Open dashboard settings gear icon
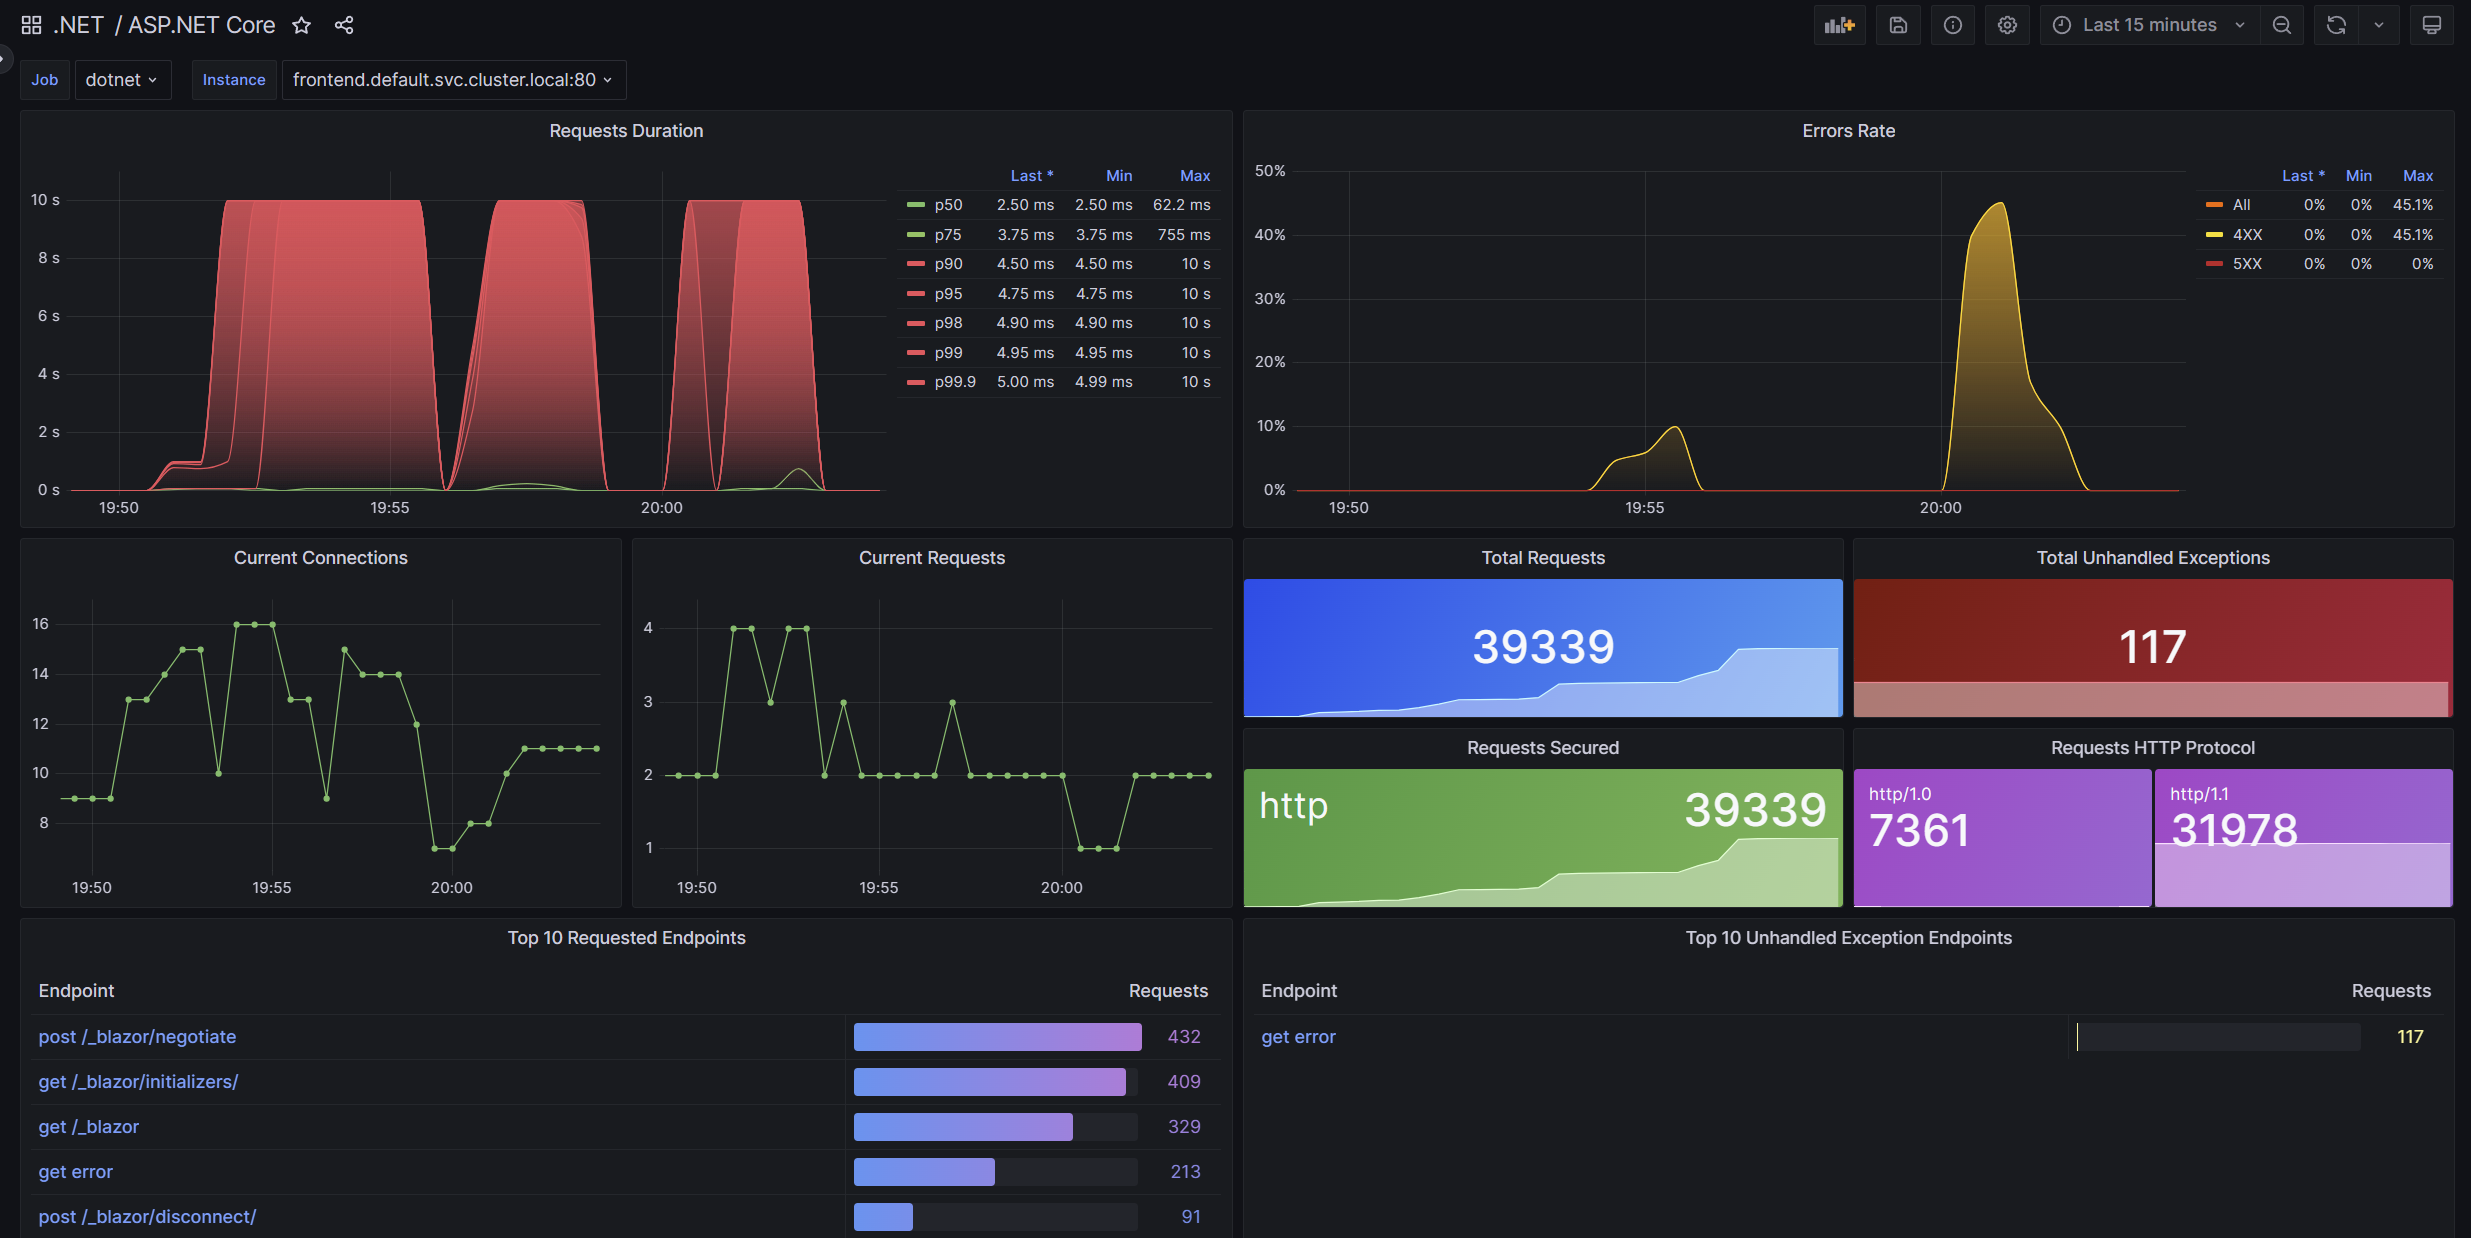 point(2005,24)
